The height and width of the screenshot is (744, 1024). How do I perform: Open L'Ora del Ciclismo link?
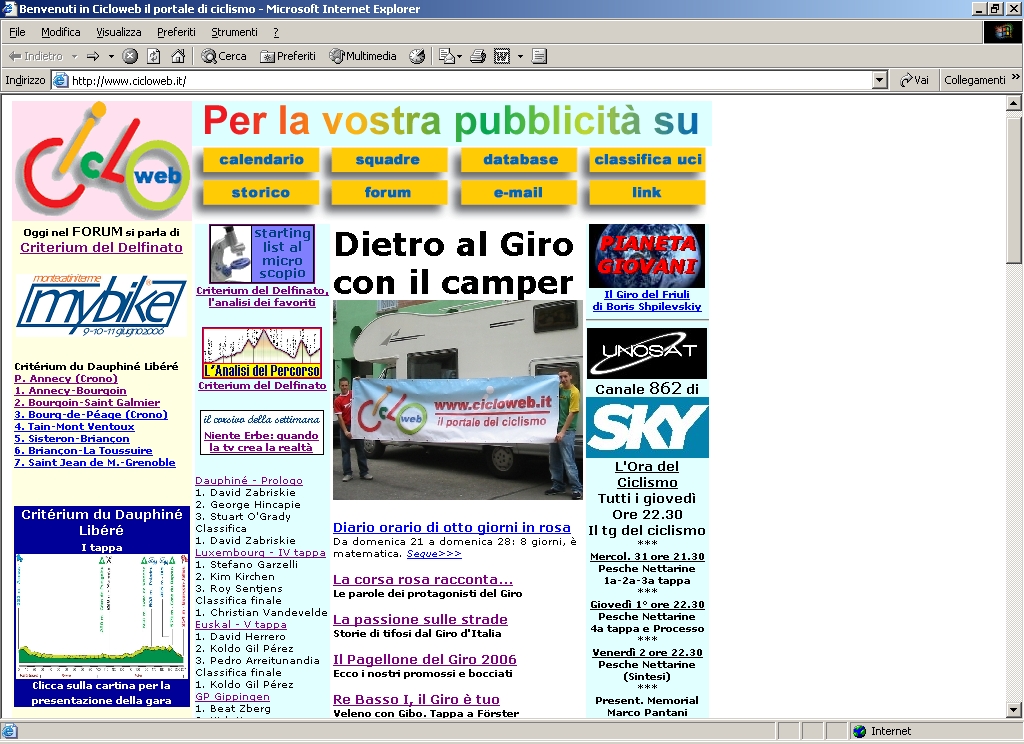coord(647,474)
